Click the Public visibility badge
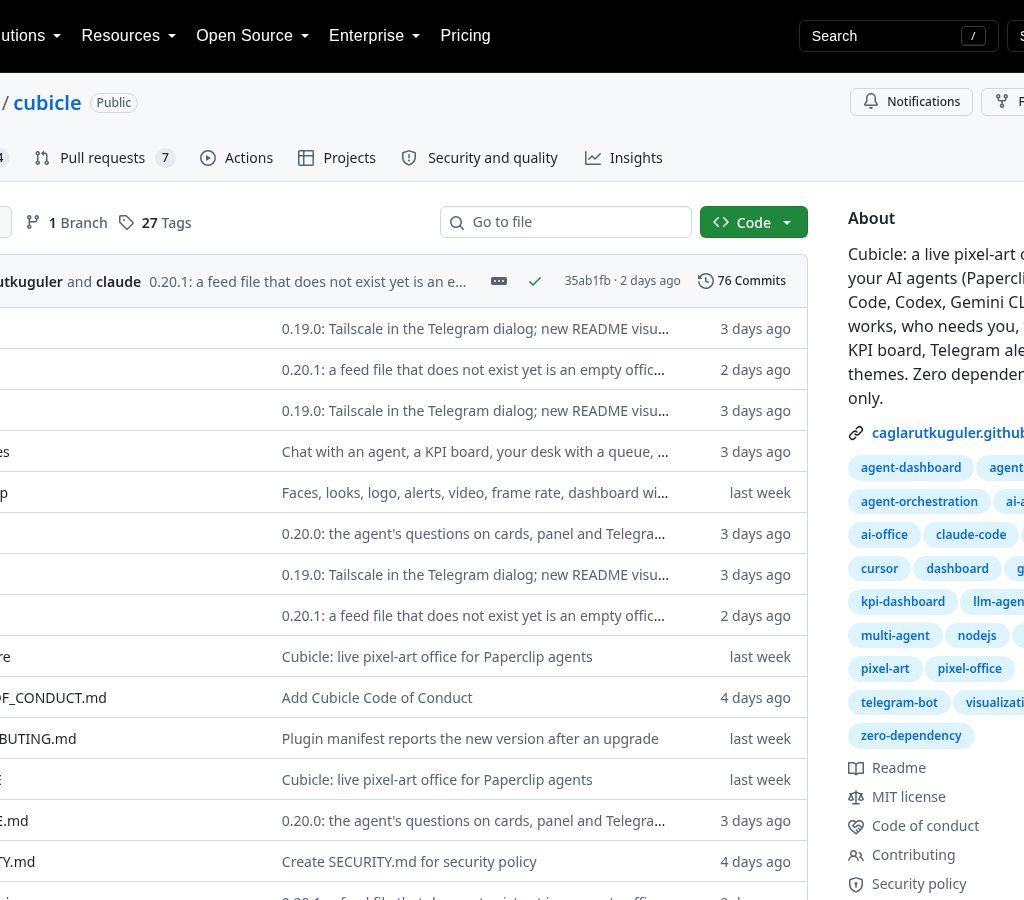The height and width of the screenshot is (900, 1024). [x=114, y=103]
